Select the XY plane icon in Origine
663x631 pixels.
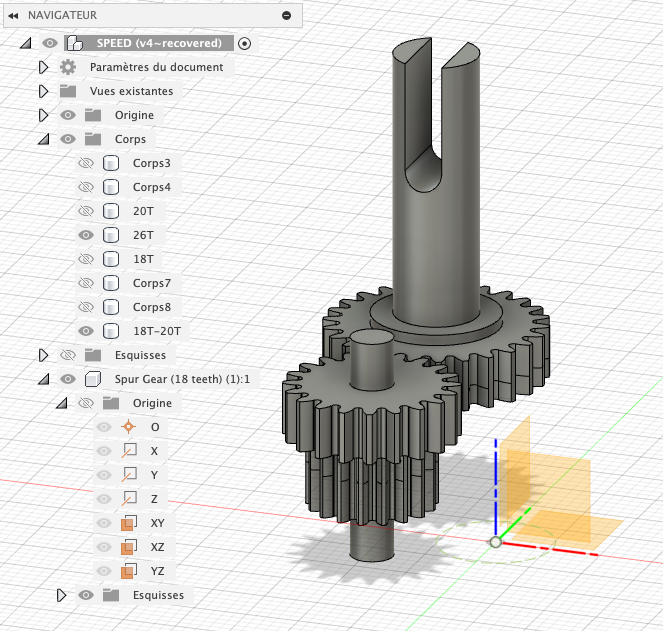[x=127, y=523]
